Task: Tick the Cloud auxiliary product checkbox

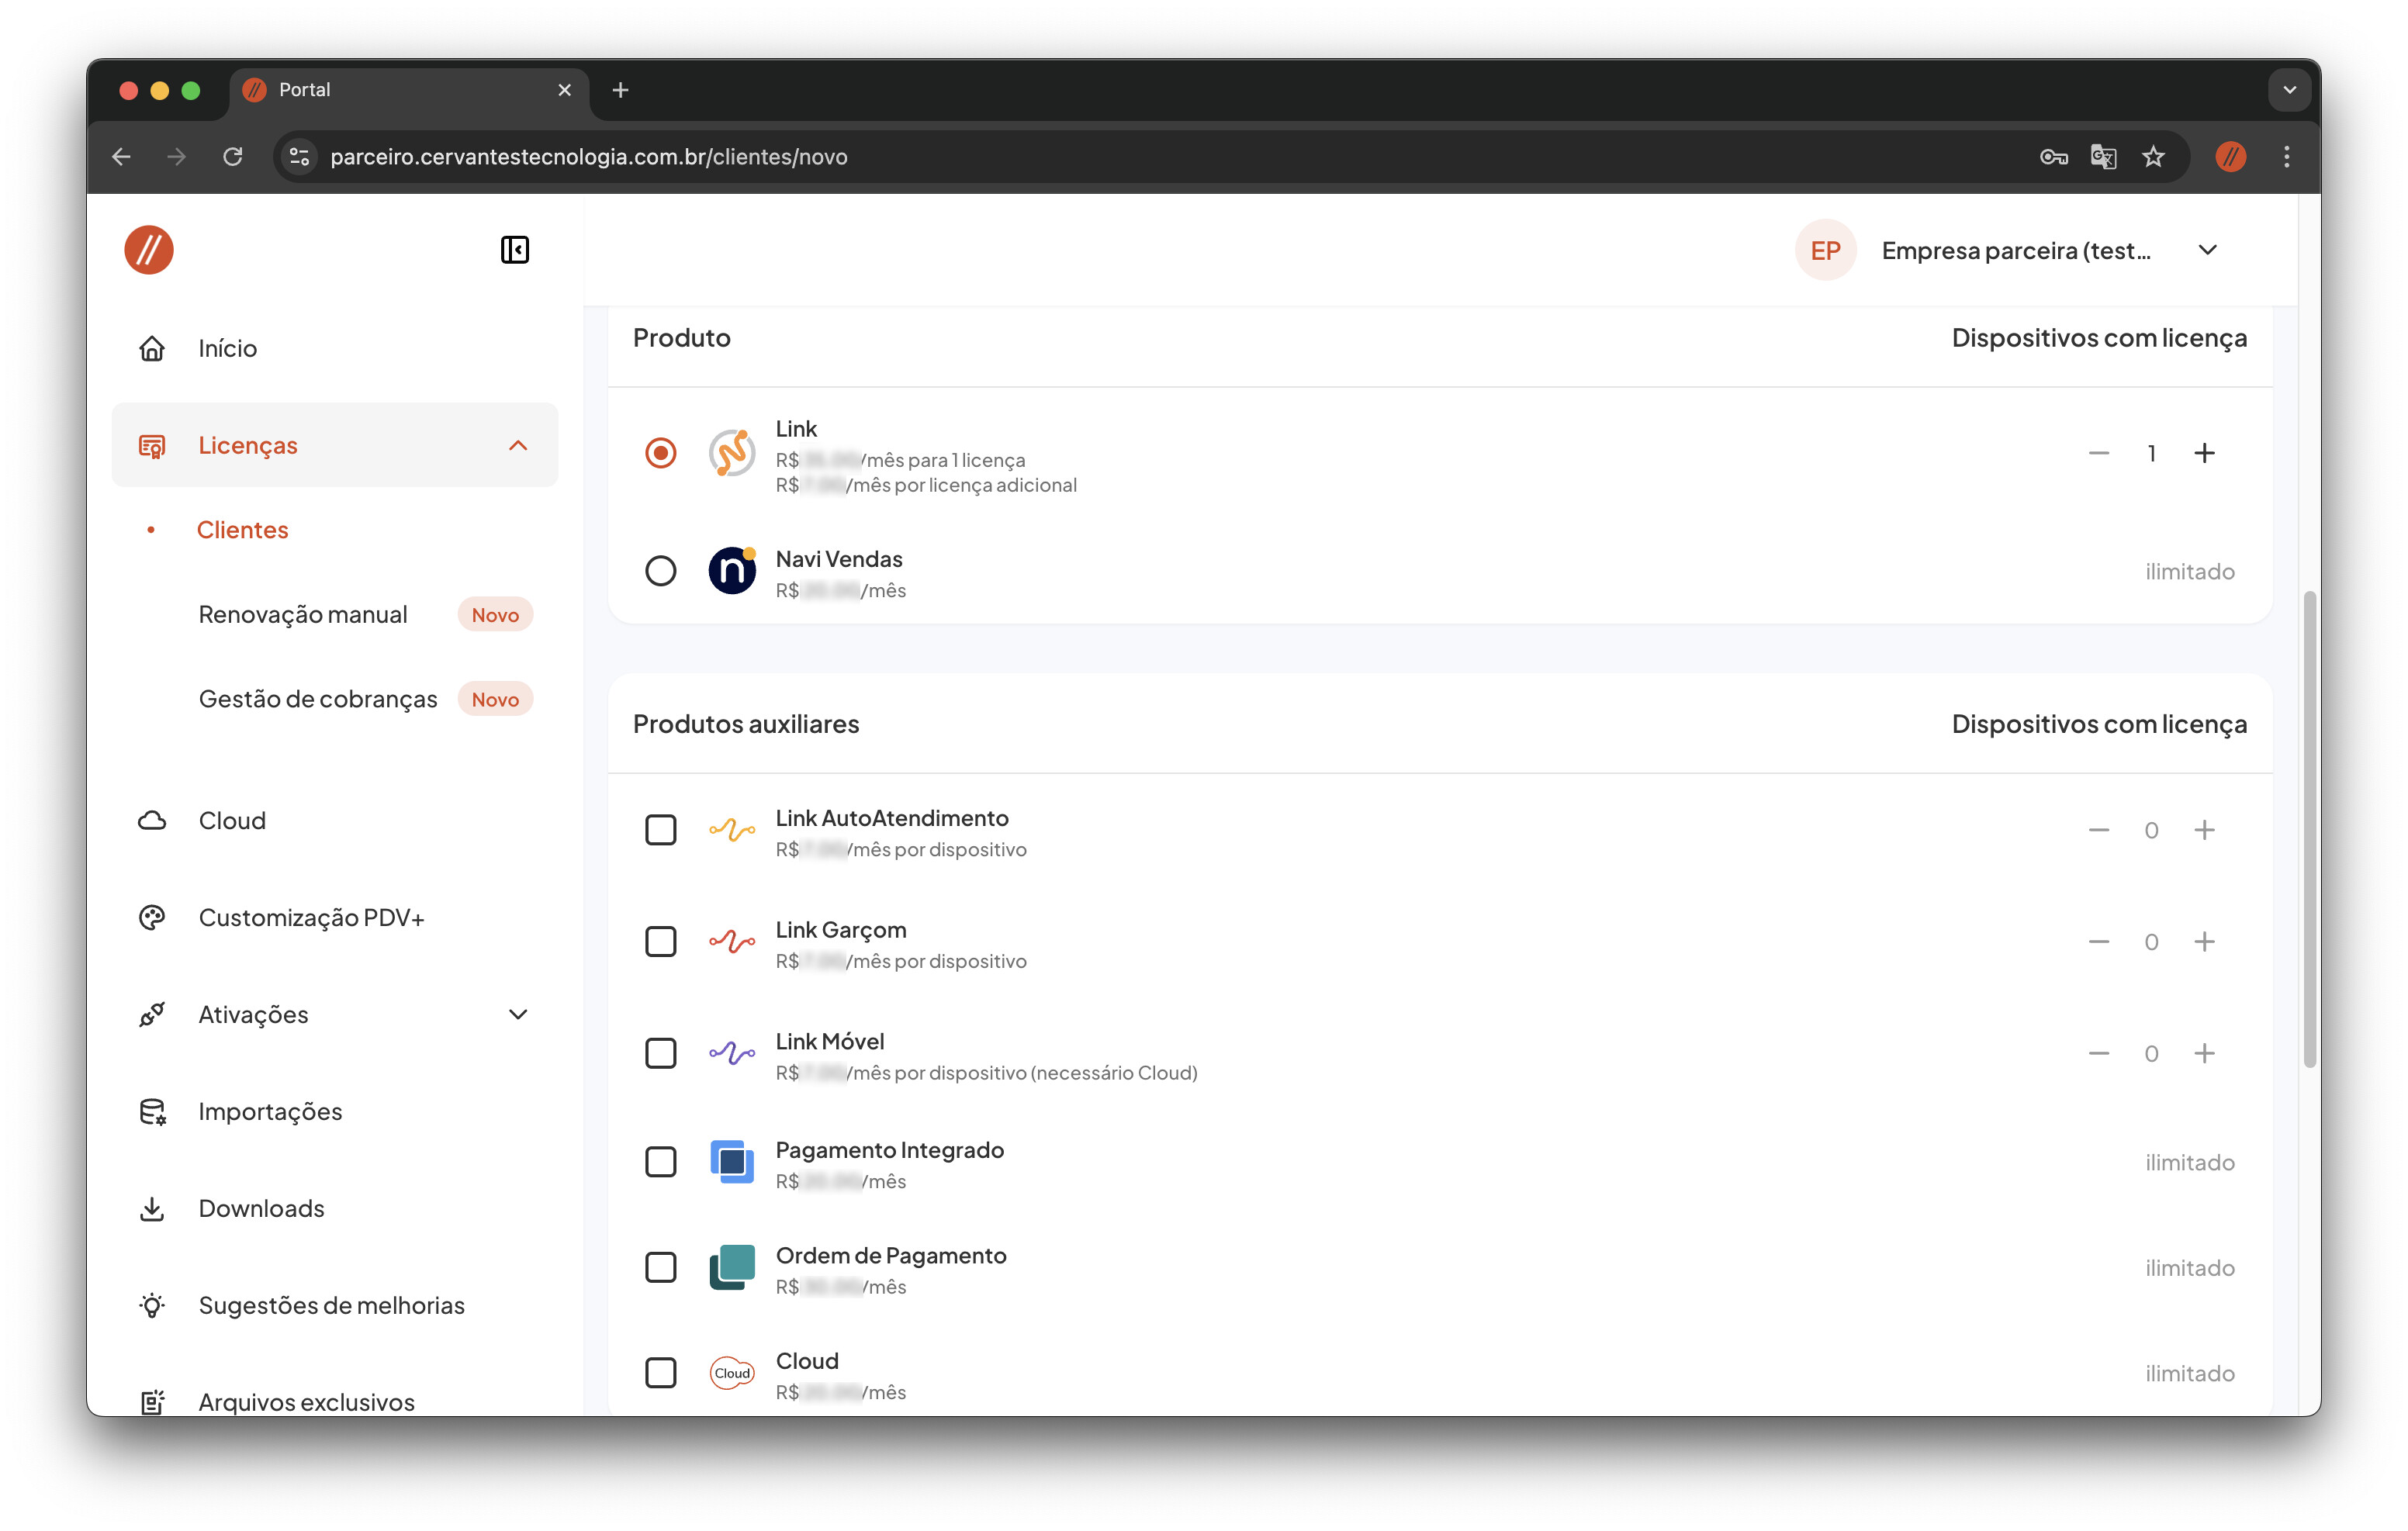Action: [x=660, y=1372]
